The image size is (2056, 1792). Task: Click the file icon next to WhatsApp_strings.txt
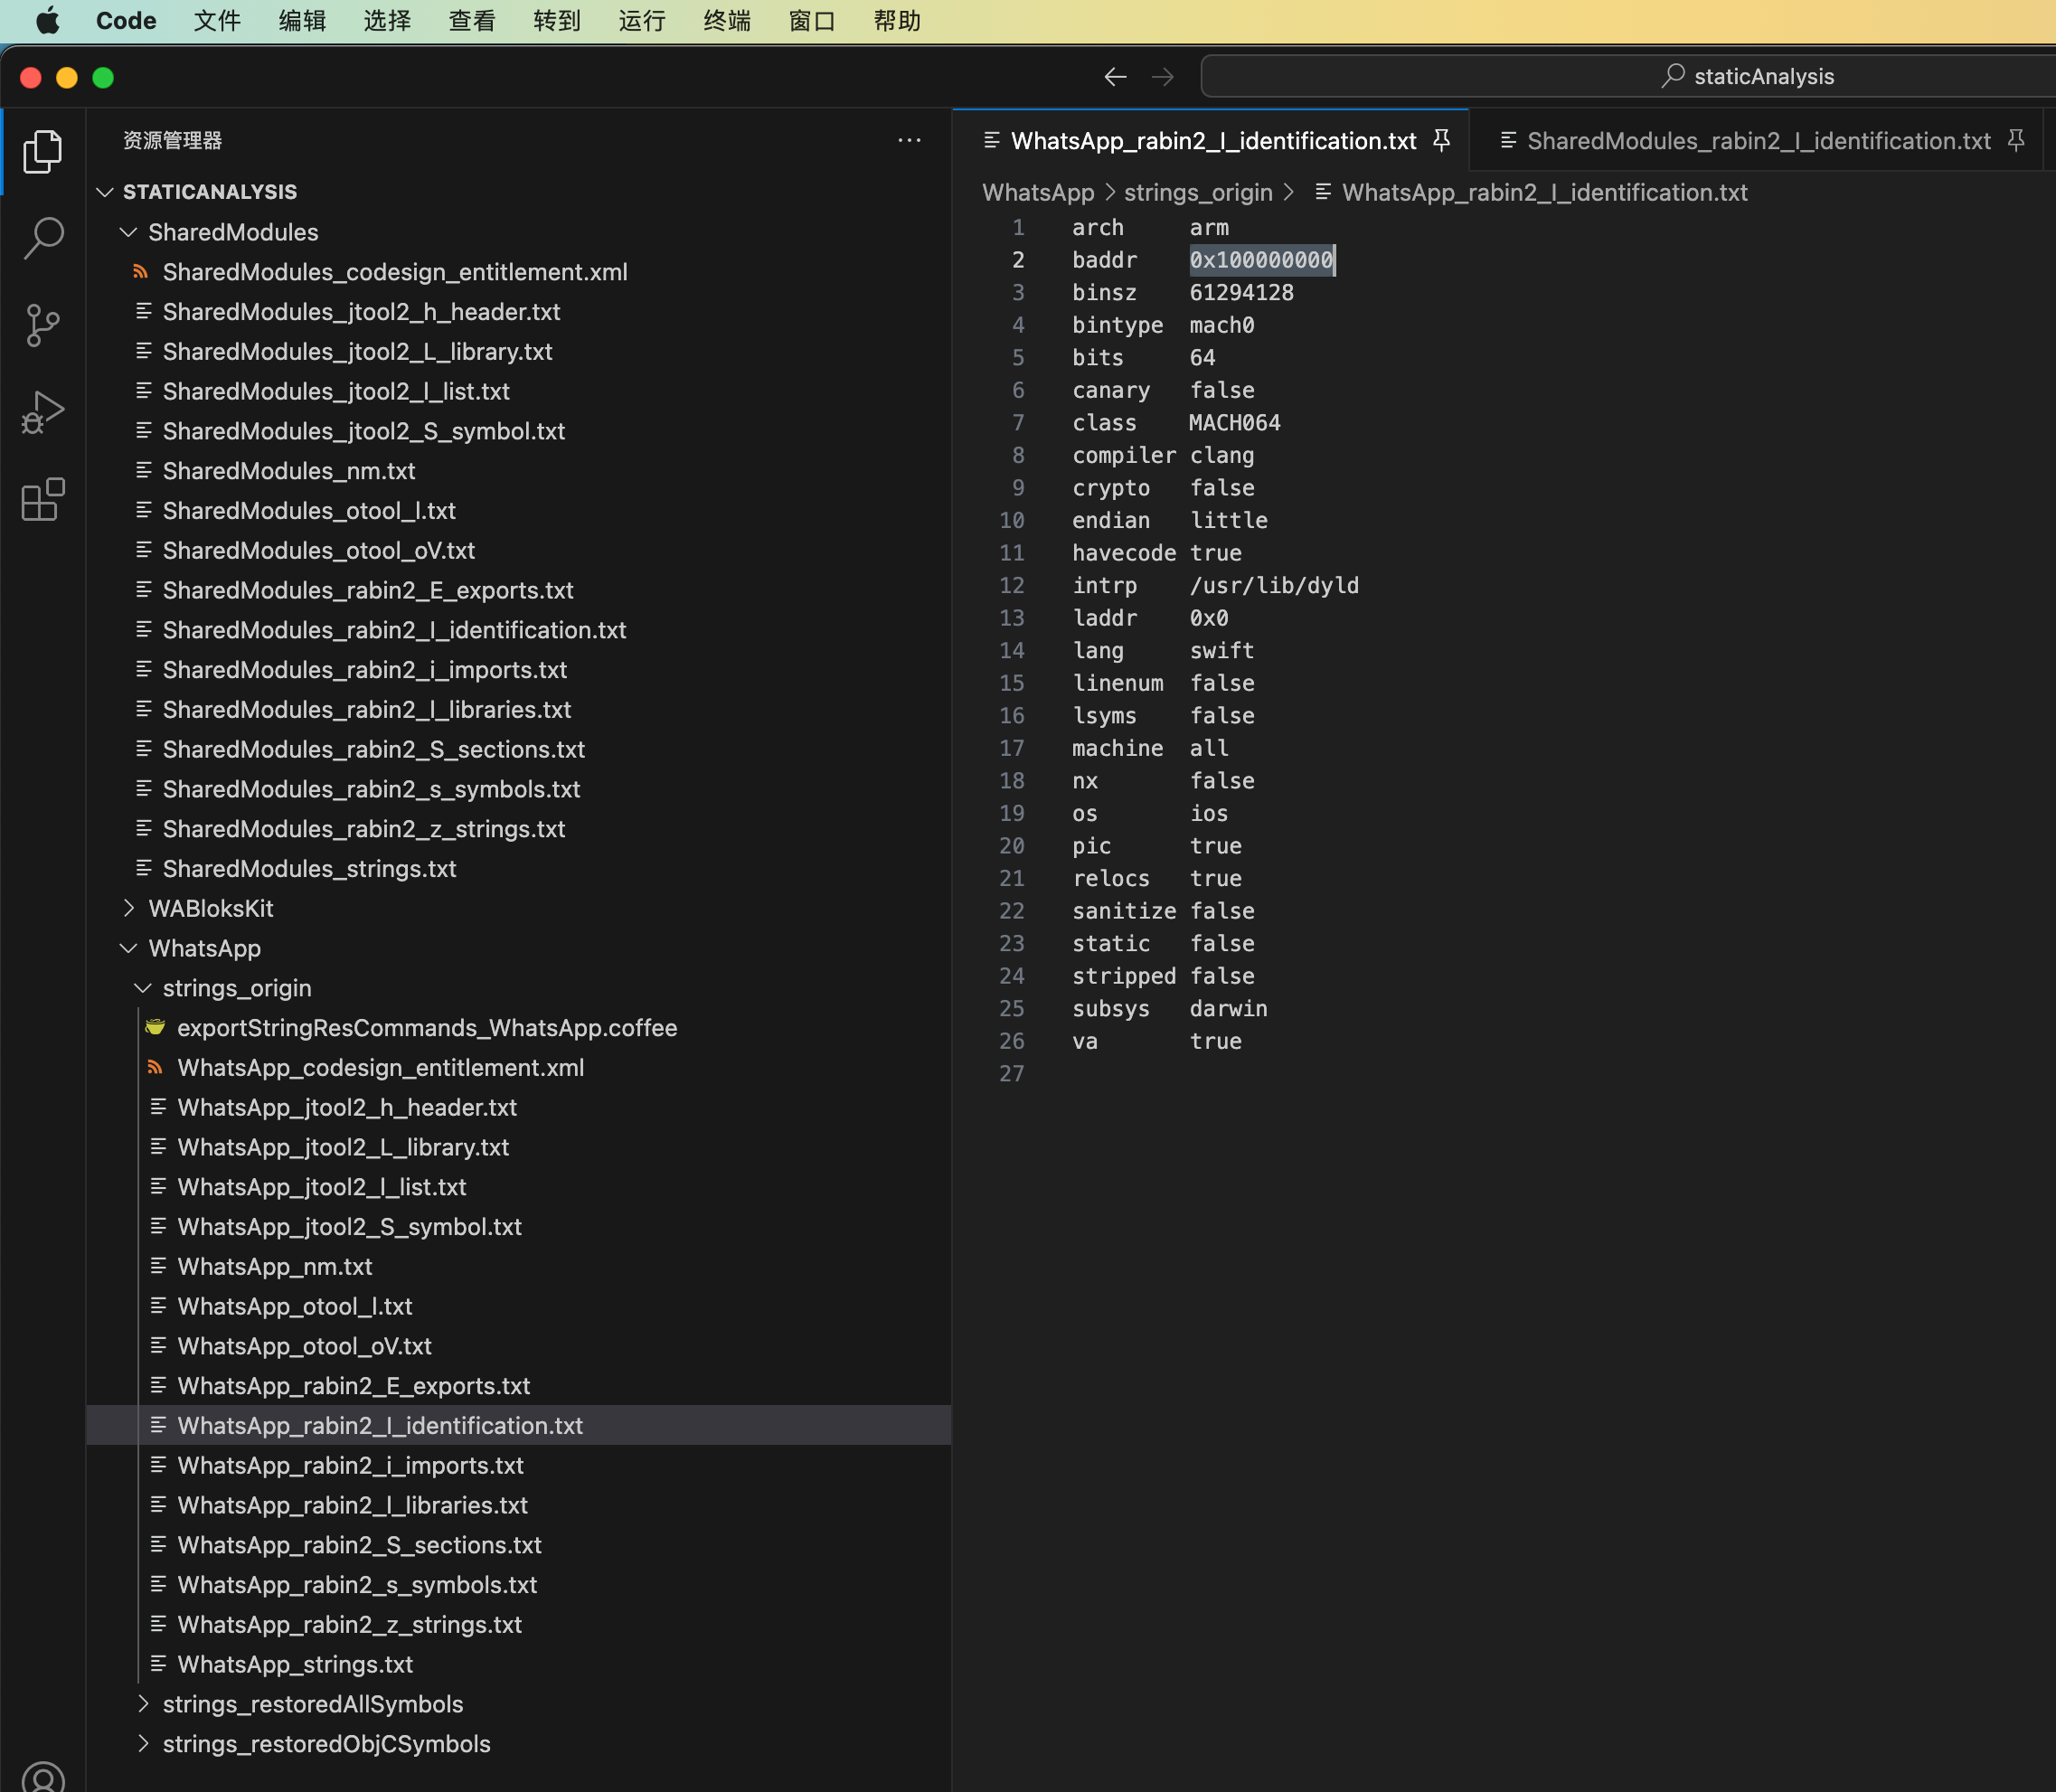pos(158,1664)
